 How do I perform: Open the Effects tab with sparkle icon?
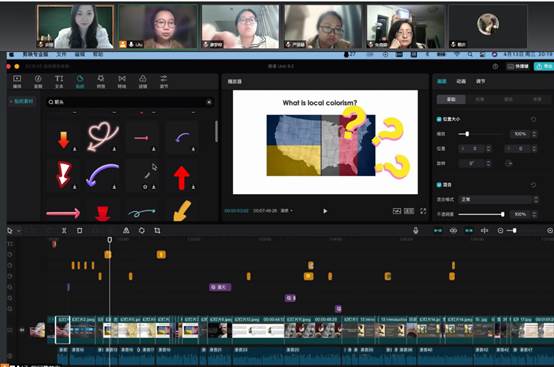coord(101,81)
